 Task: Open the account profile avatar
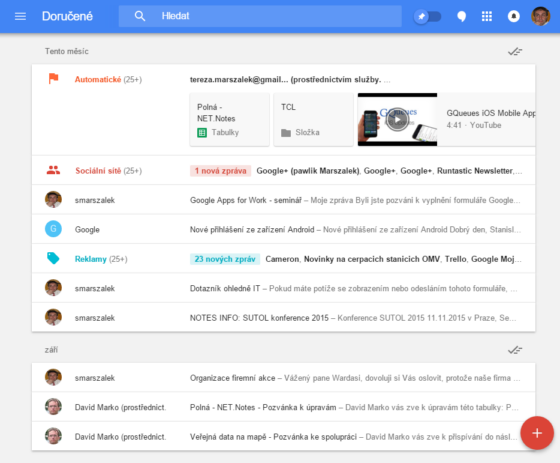point(540,16)
